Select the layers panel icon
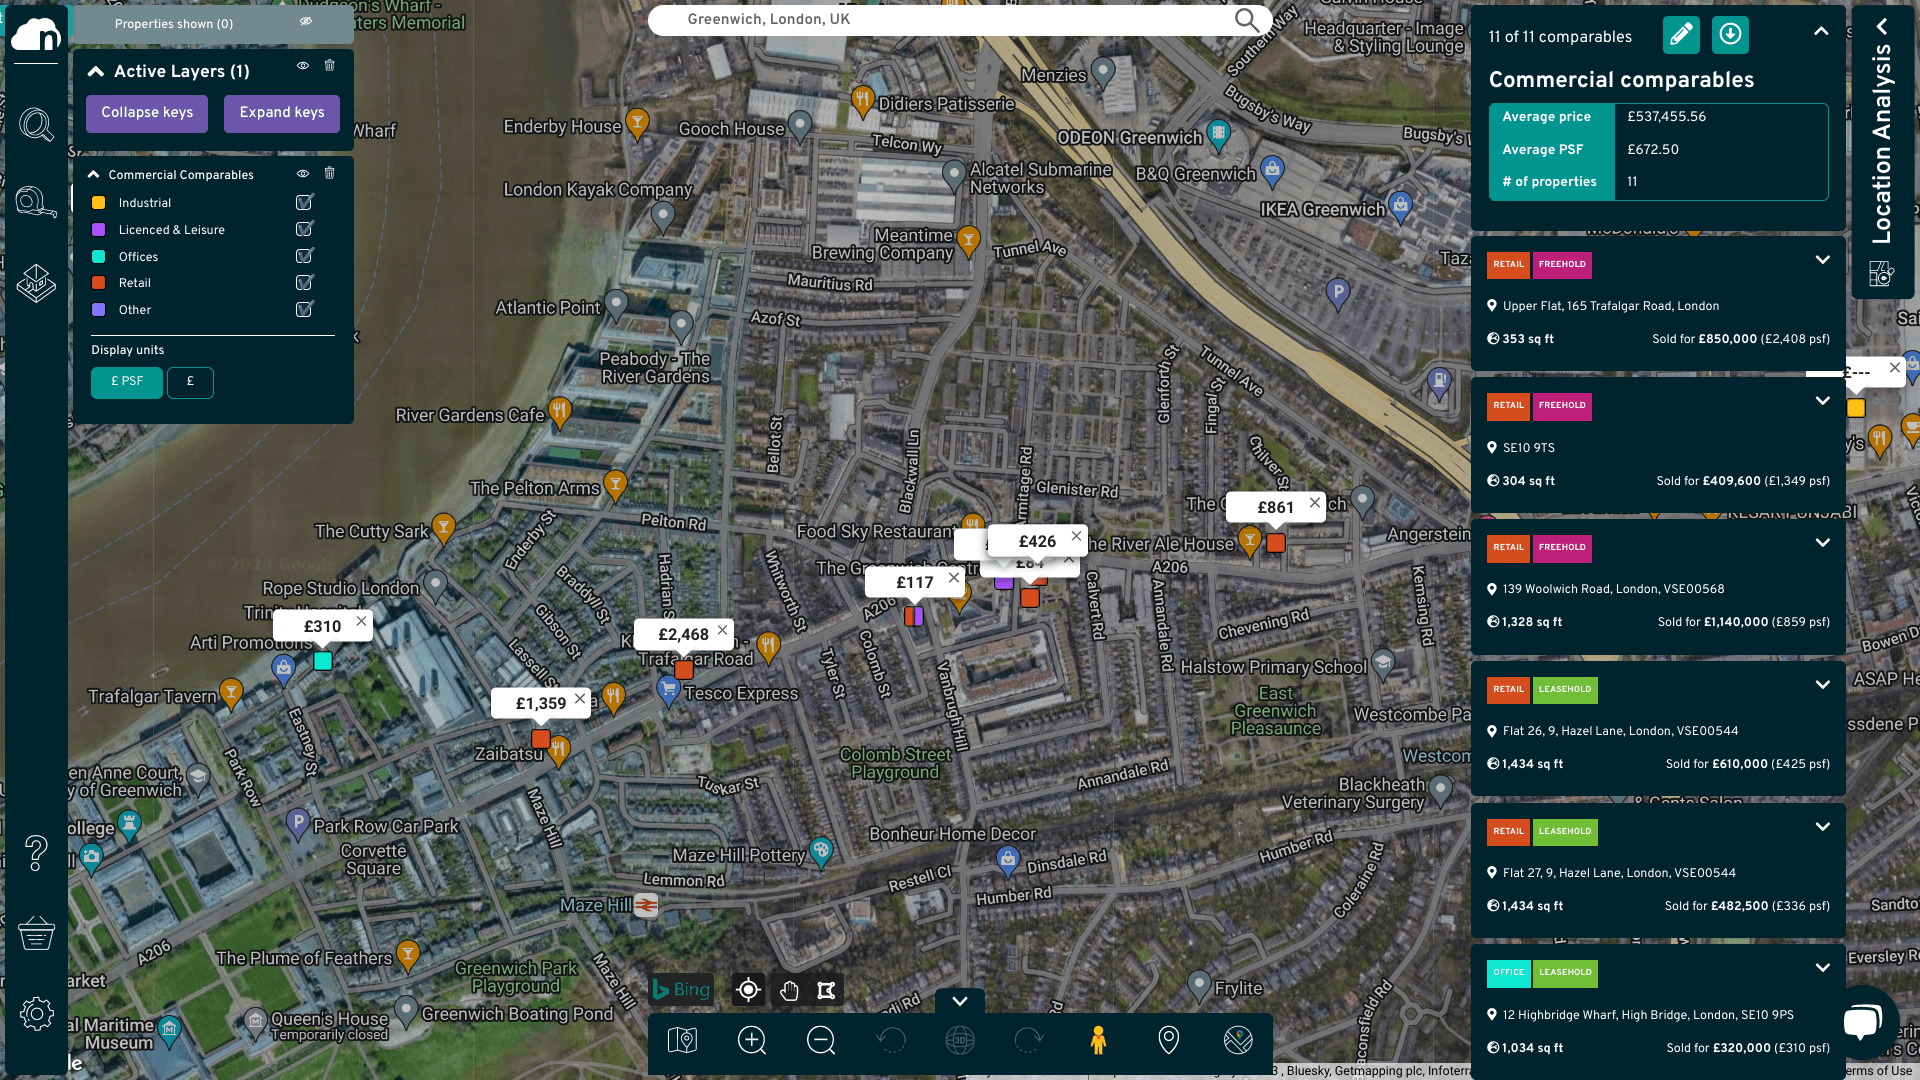The width and height of the screenshot is (1920, 1080). coord(37,284)
